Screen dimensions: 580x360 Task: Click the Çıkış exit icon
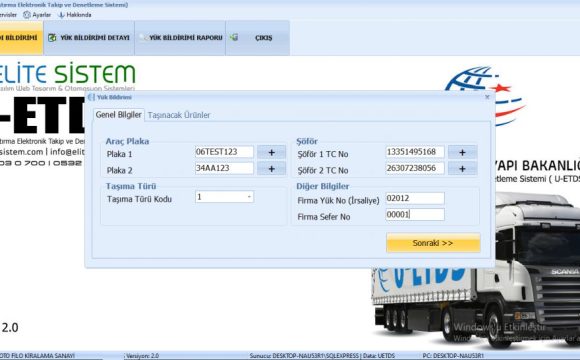point(234,37)
